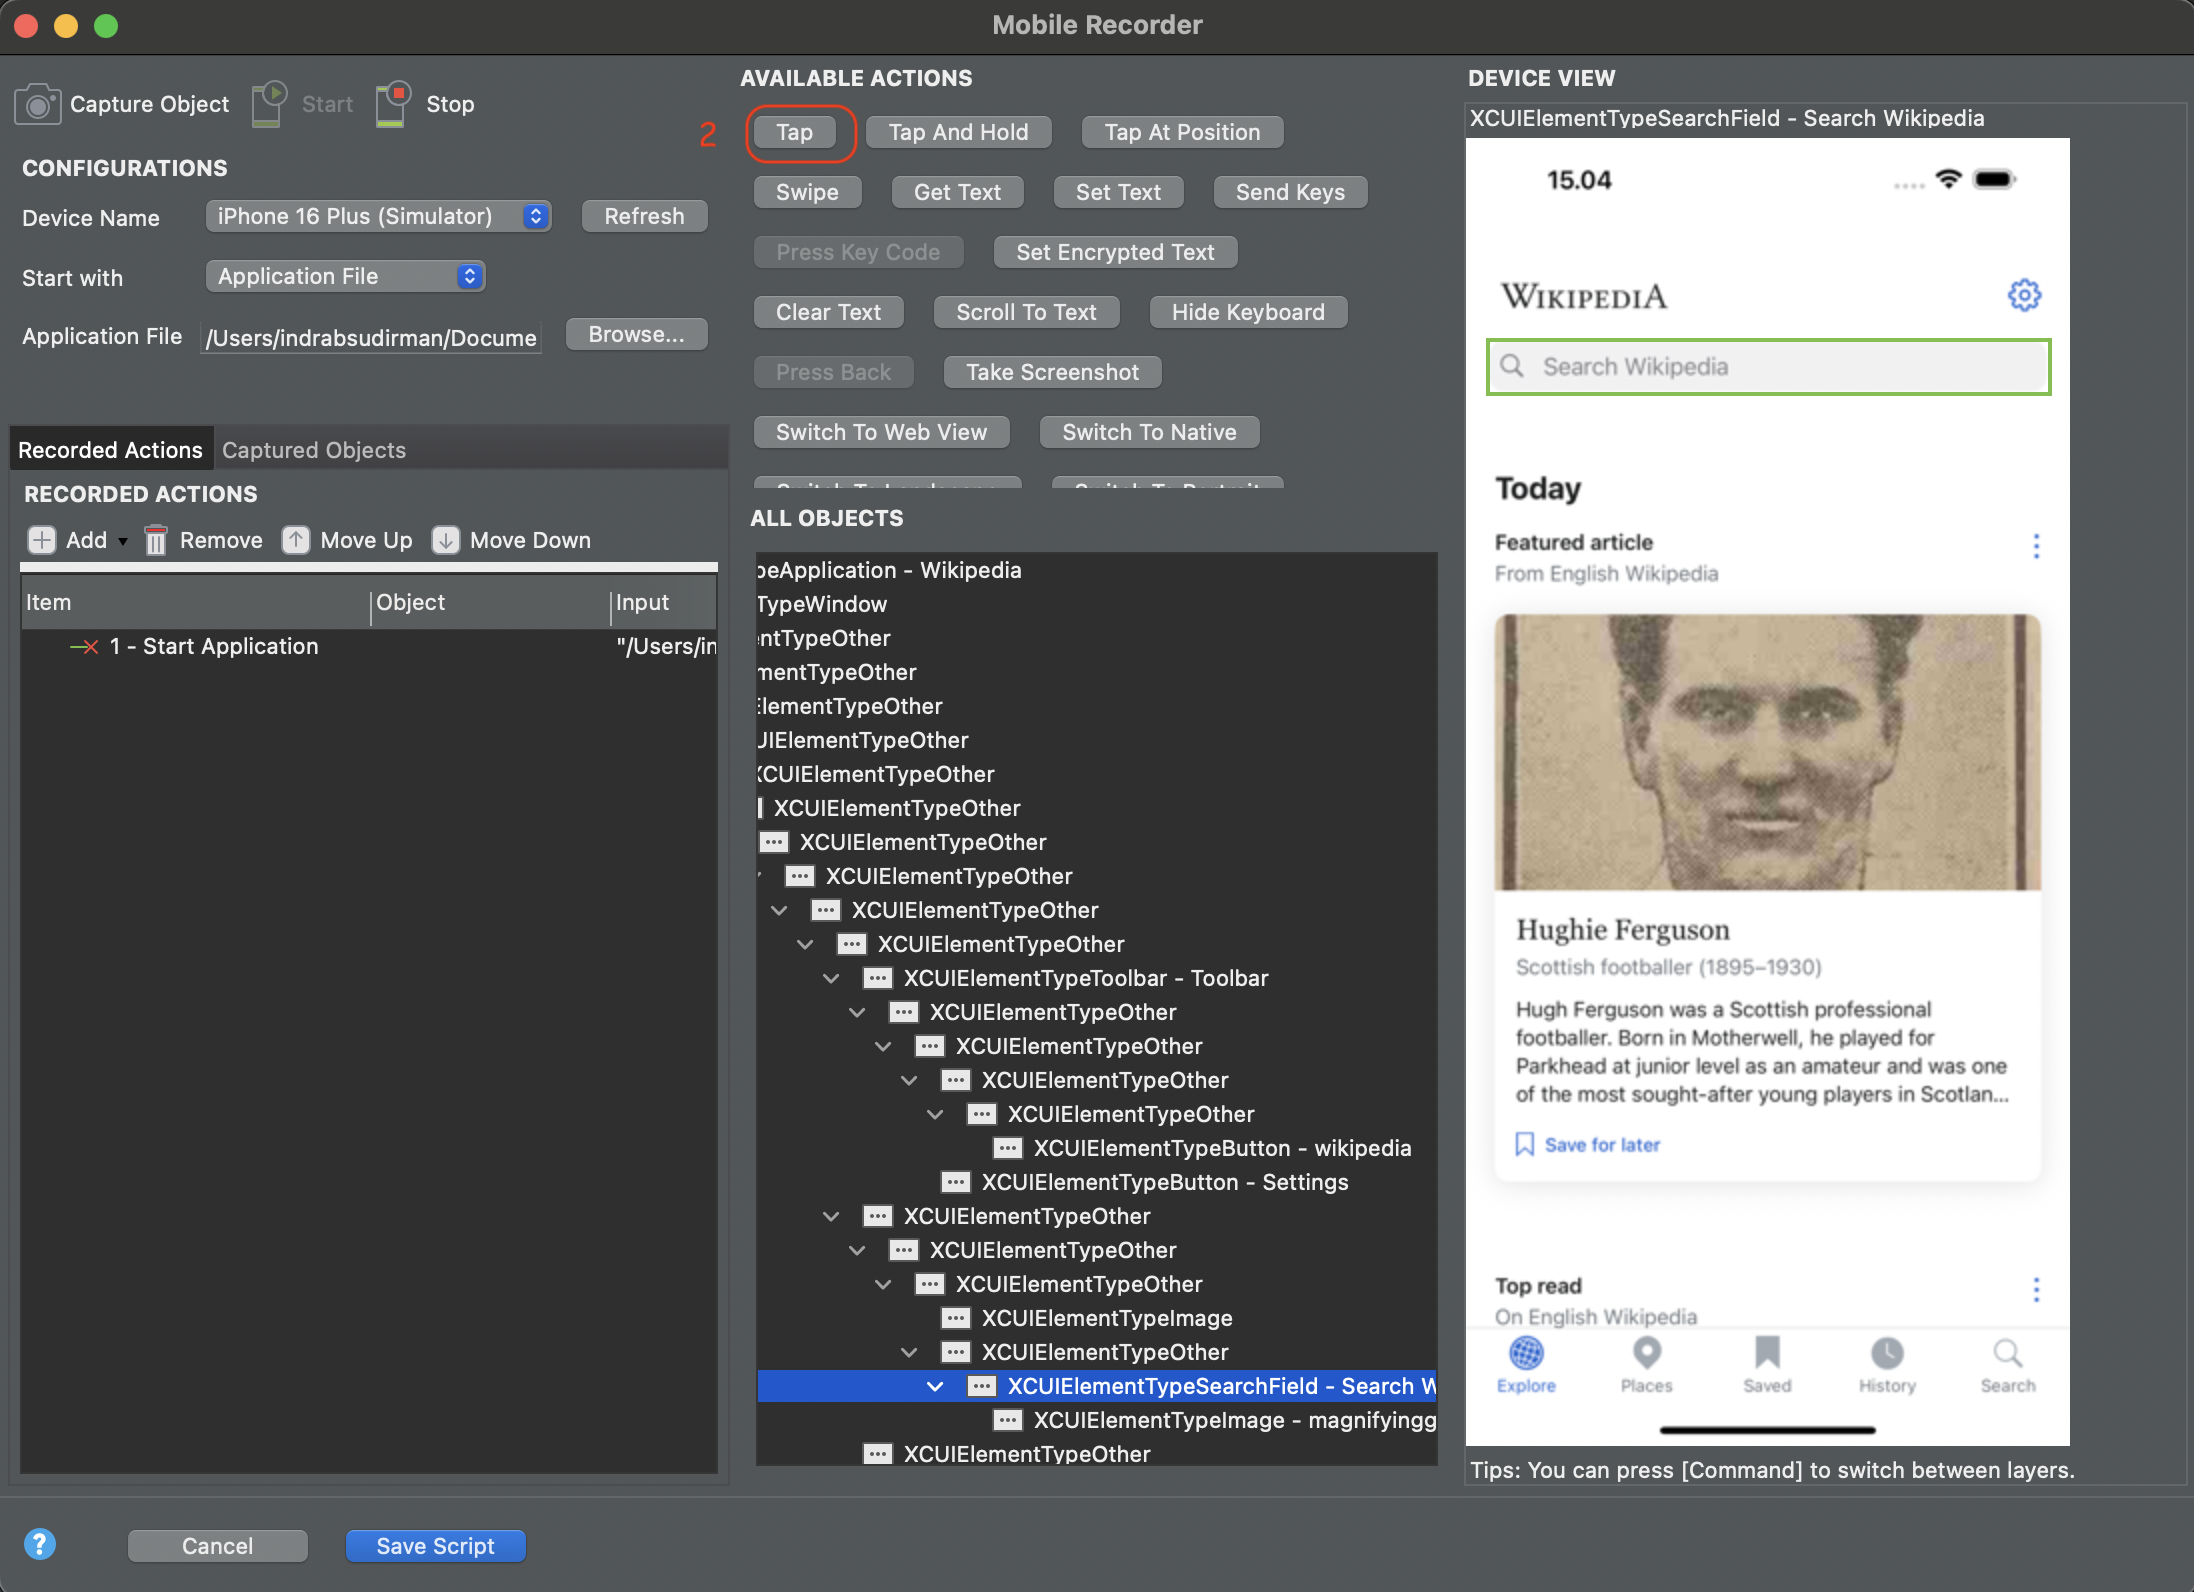Viewport: 2194px width, 1592px height.
Task: Collapse the XCUIElementTypeToolbar - Toolbar node
Action: point(831,978)
